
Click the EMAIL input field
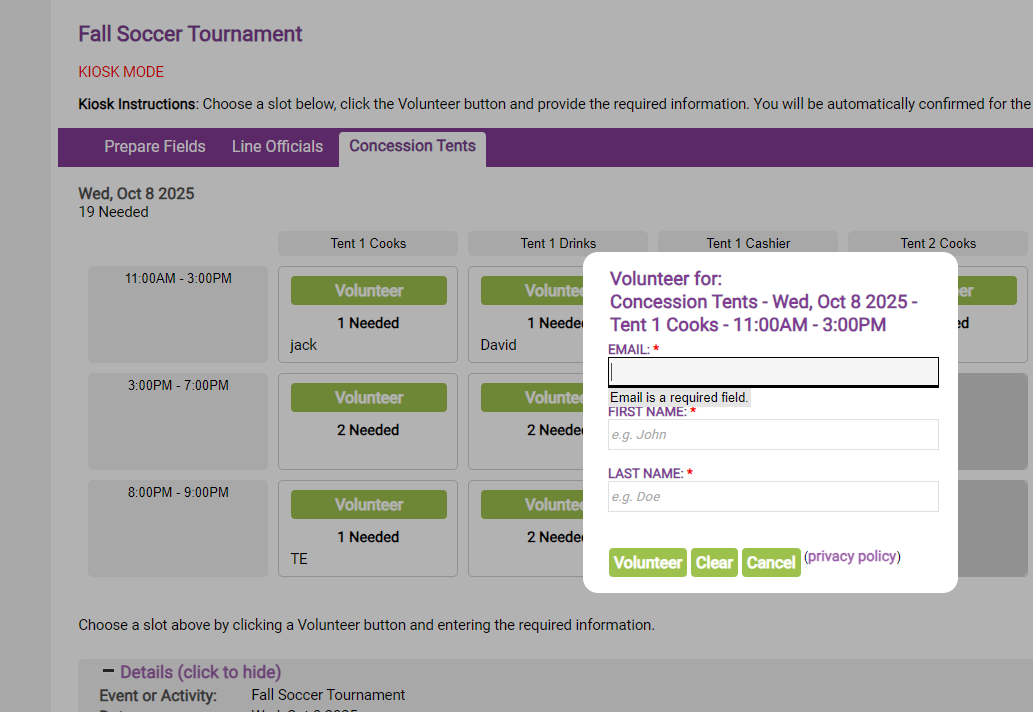tap(772, 371)
